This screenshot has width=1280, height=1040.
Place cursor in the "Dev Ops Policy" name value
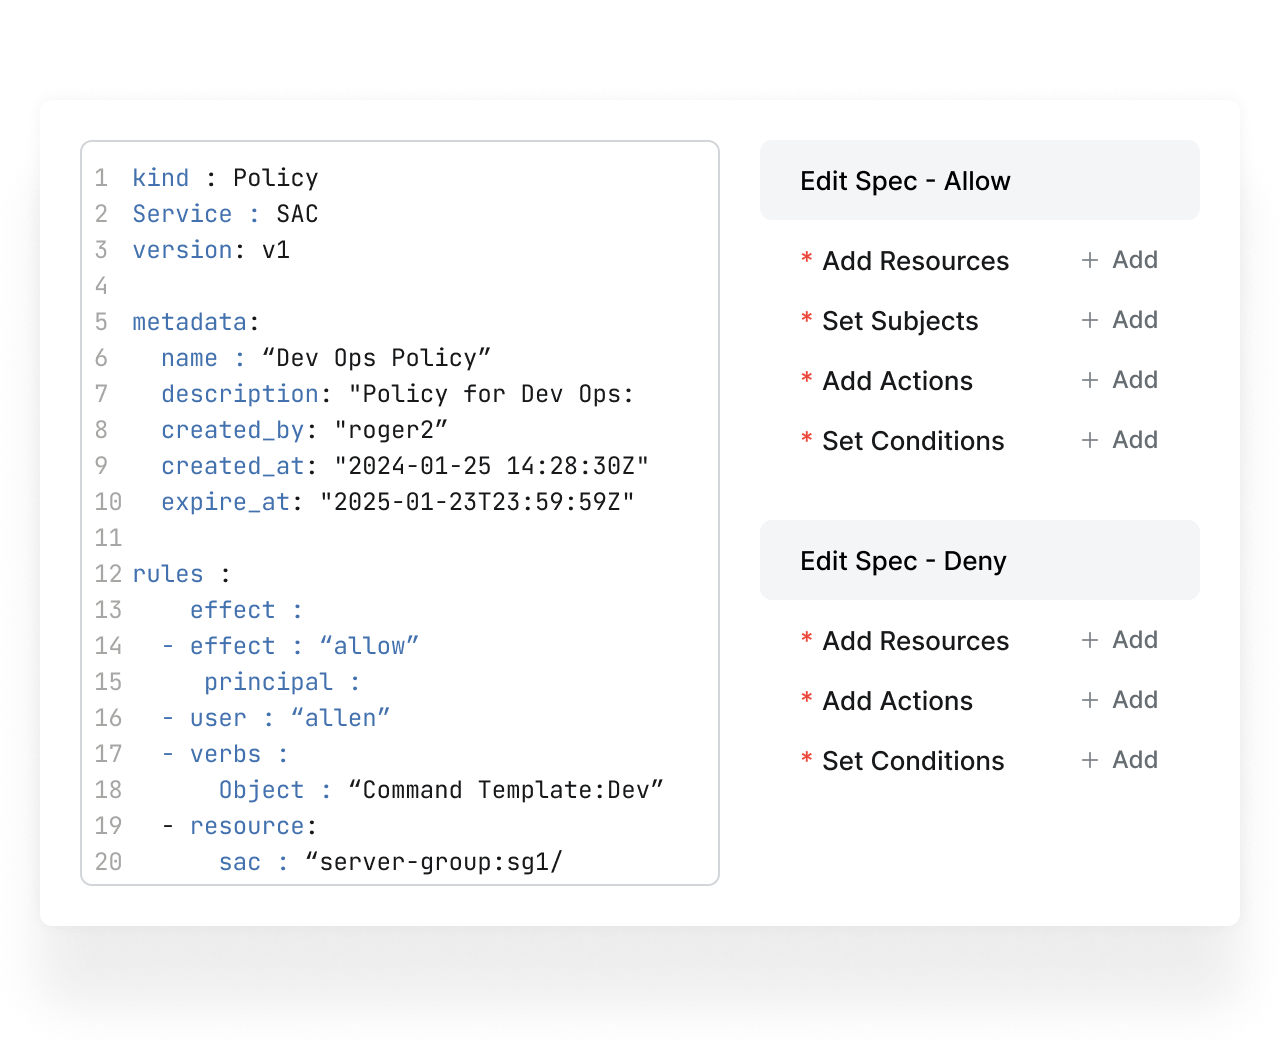(x=376, y=358)
